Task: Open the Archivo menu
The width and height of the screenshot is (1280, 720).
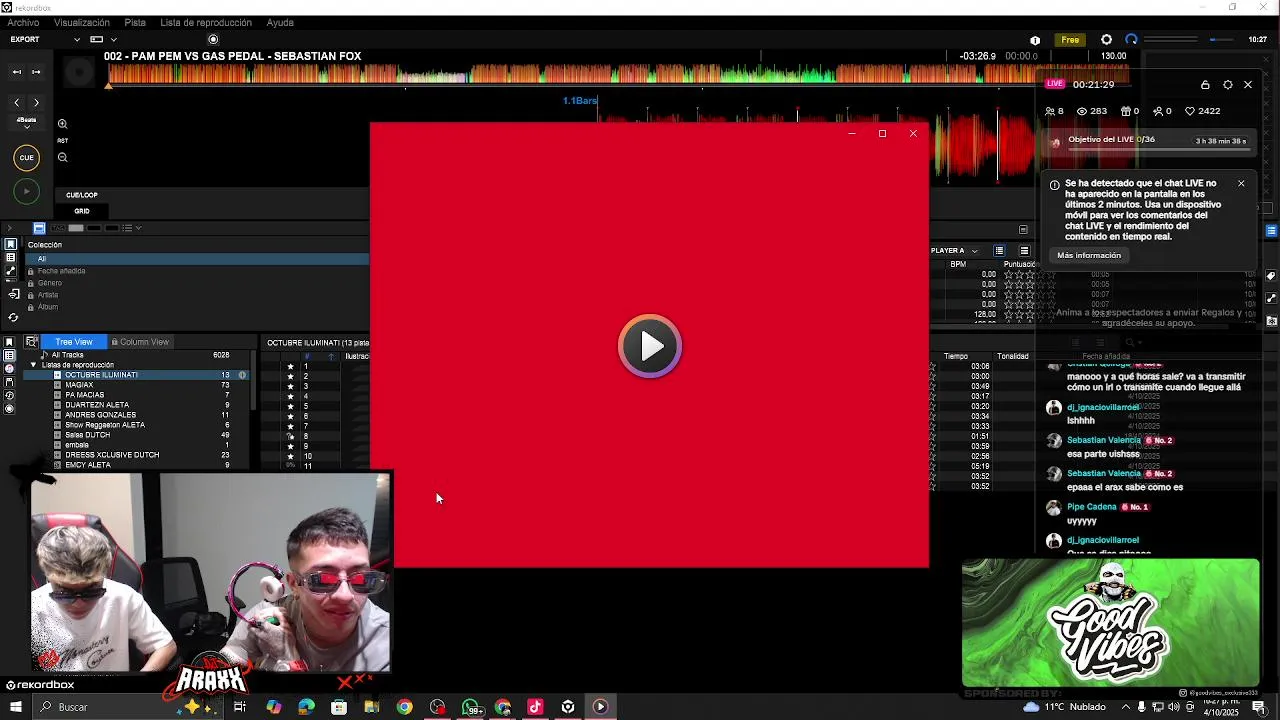Action: click(x=23, y=22)
